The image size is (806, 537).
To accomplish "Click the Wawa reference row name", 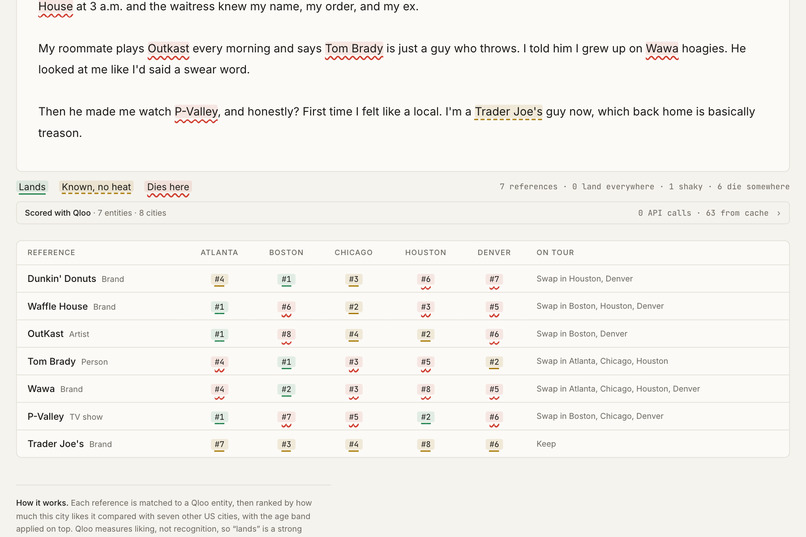I will click(41, 388).
